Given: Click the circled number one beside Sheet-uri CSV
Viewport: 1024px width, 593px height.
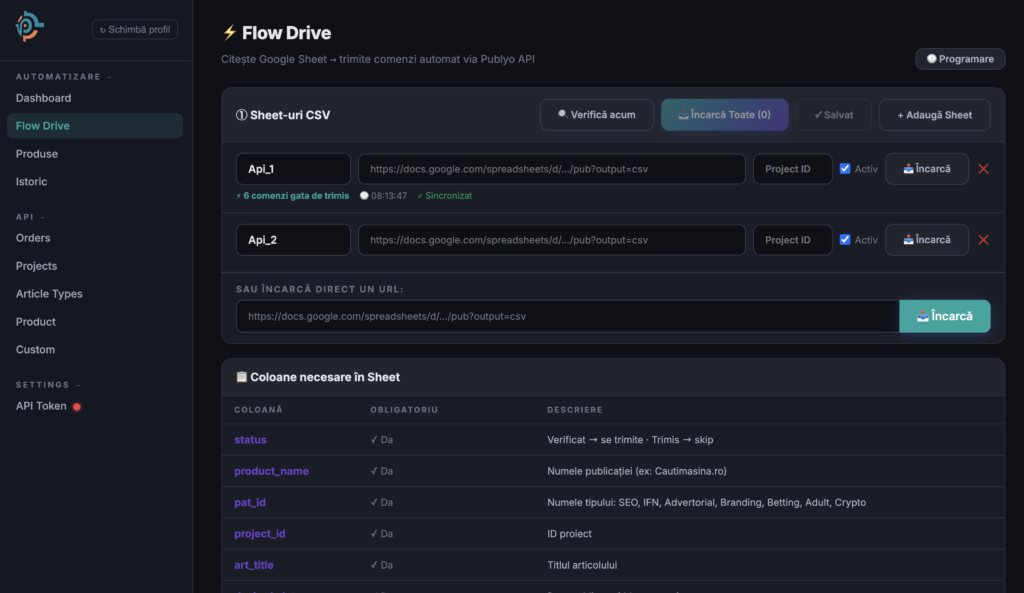Looking at the screenshot, I should tap(241, 115).
